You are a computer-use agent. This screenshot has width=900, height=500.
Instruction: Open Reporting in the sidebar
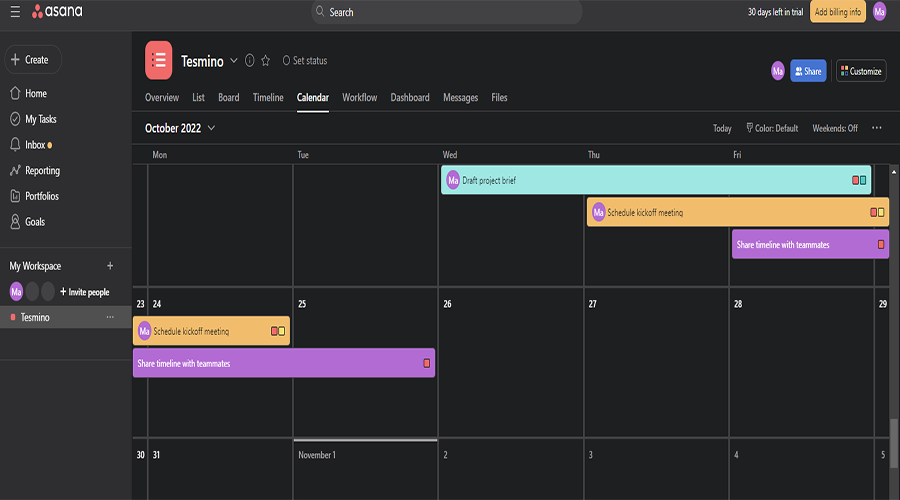pos(42,171)
